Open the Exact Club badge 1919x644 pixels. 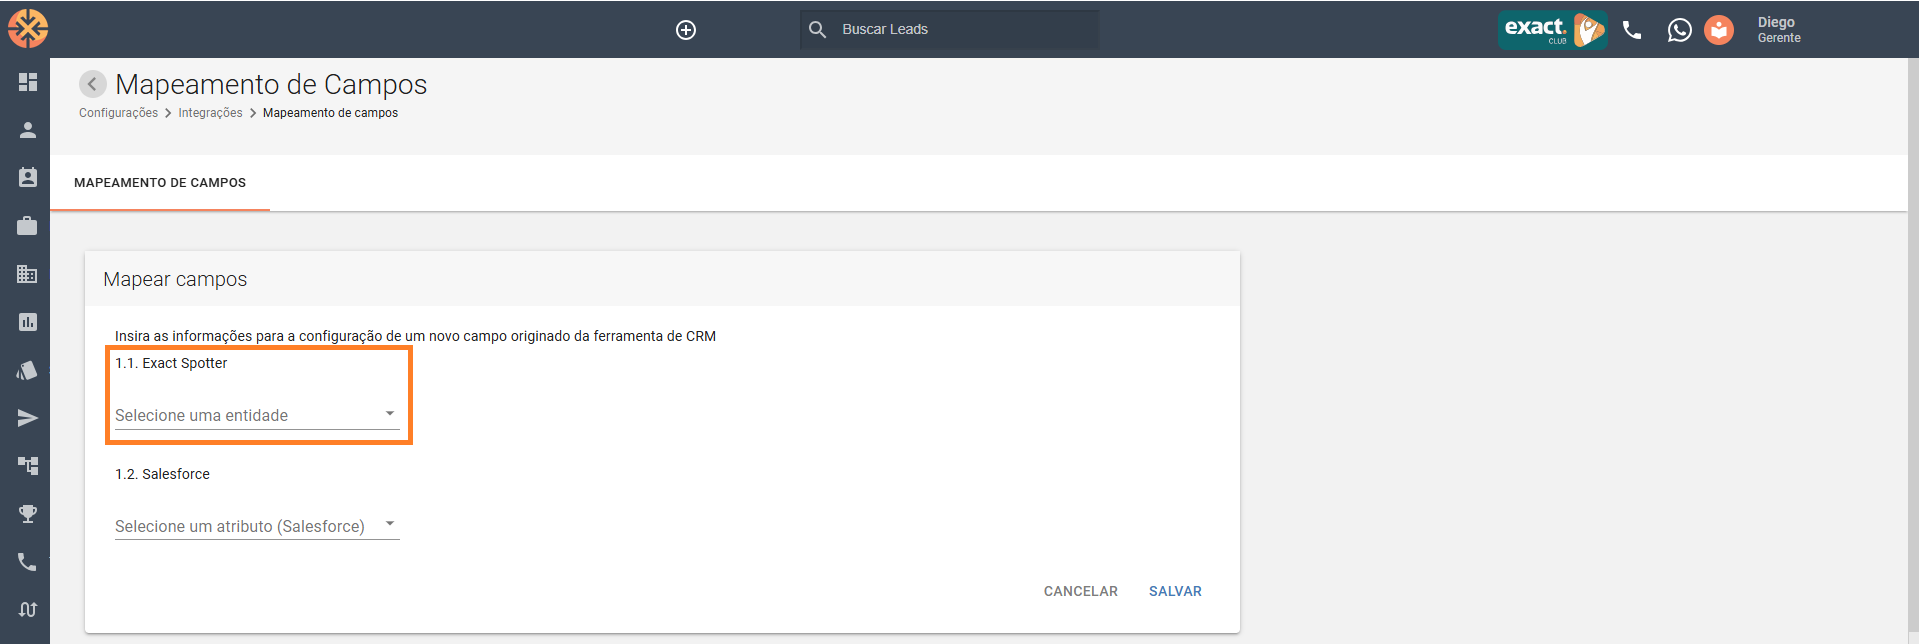pos(1552,30)
